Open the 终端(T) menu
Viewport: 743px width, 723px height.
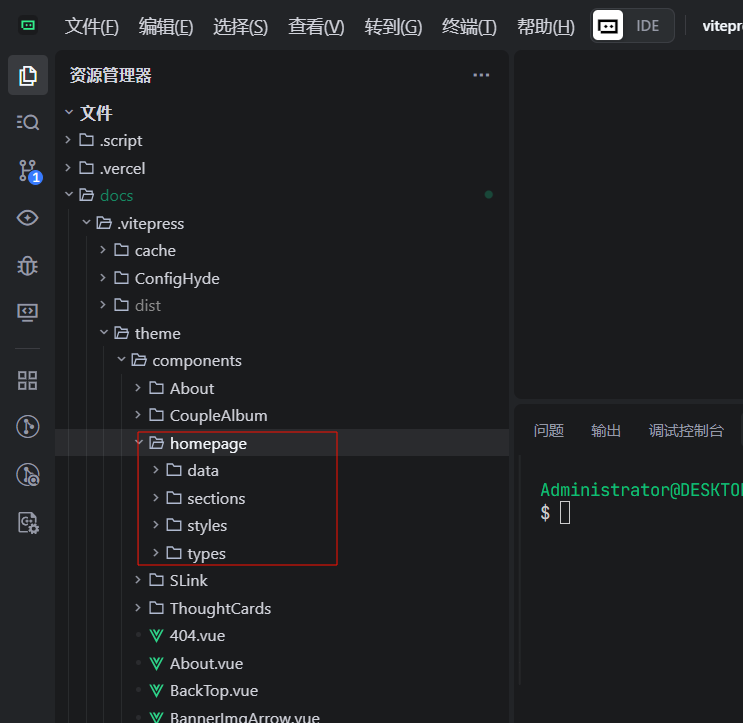(x=469, y=27)
